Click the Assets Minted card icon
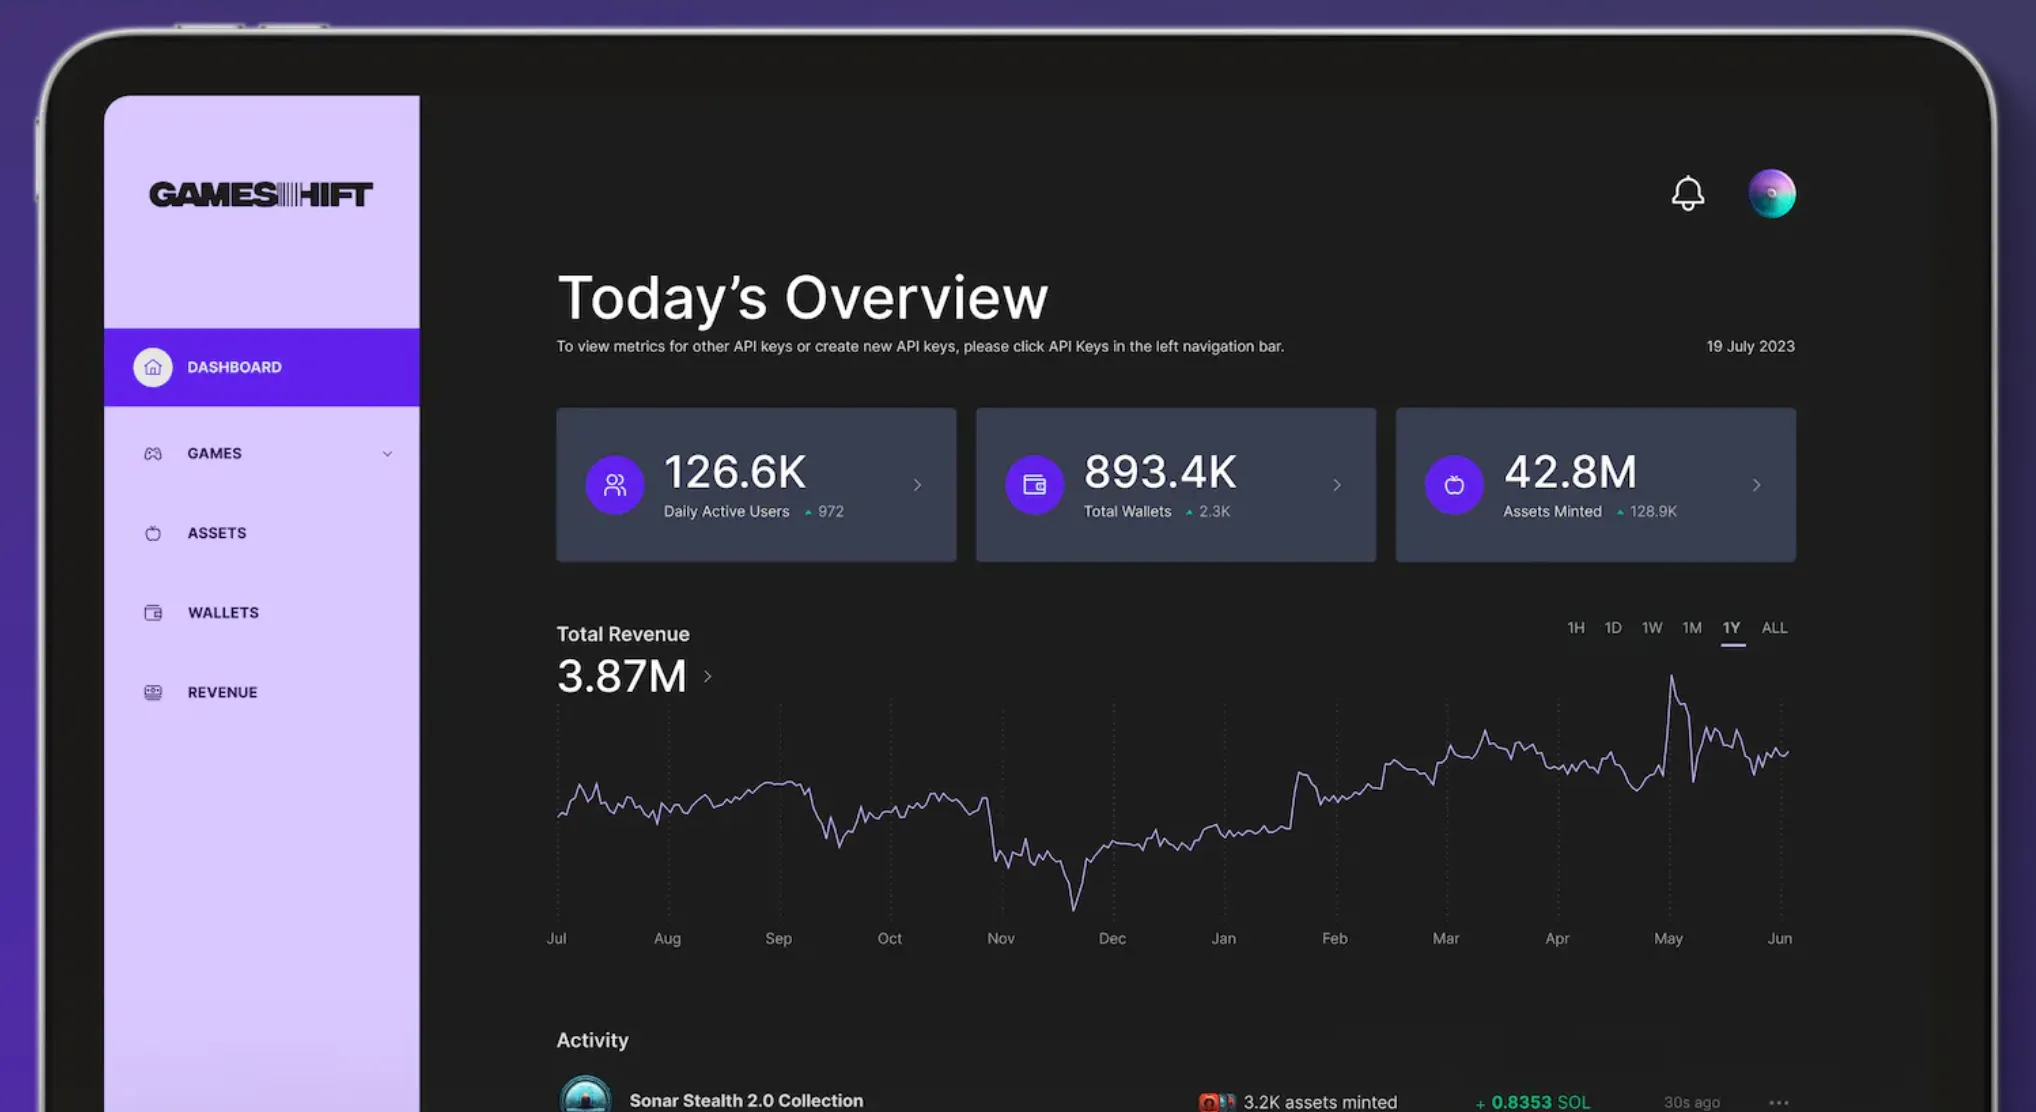2036x1112 pixels. [x=1453, y=485]
